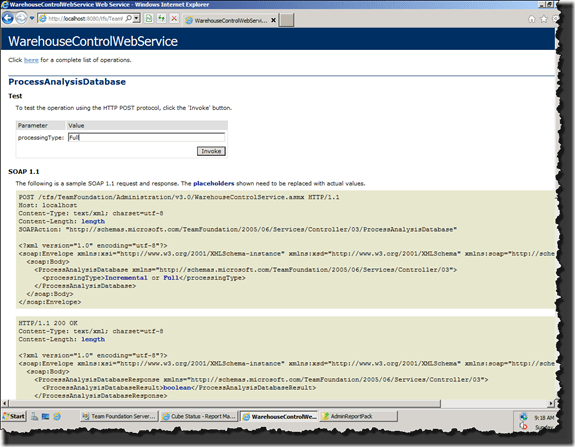The image size is (575, 447).
Task: Stop loading with the red X icon
Action: click(x=174, y=18)
